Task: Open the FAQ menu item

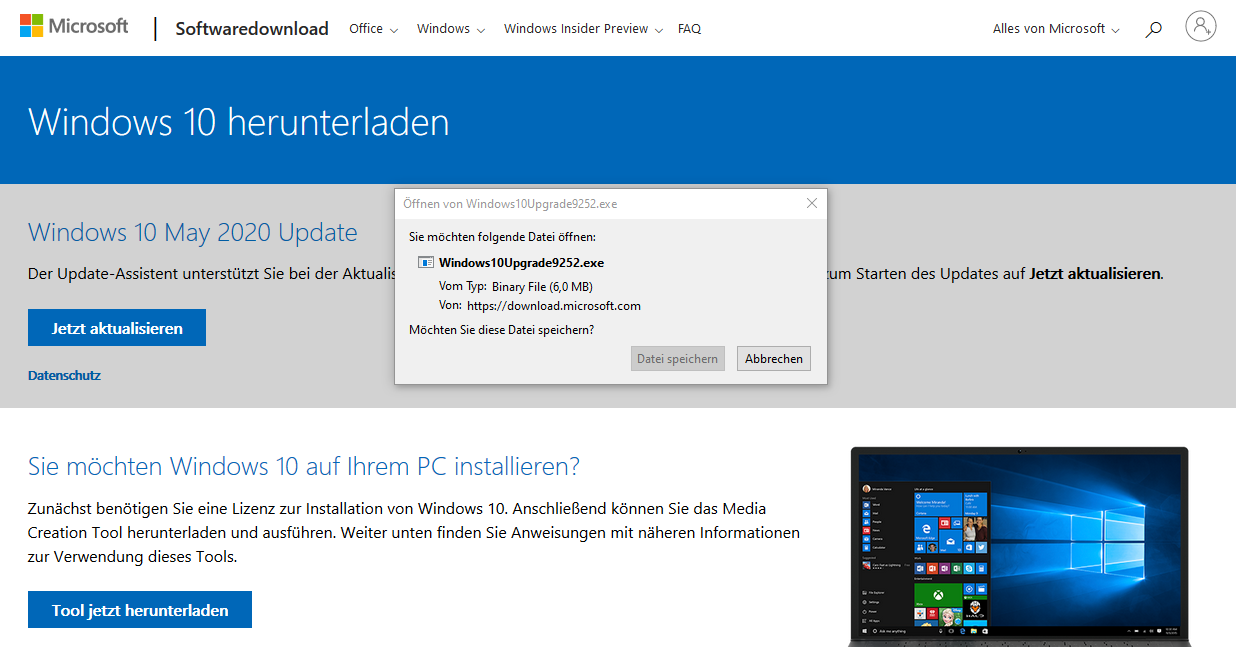Action: coord(689,29)
